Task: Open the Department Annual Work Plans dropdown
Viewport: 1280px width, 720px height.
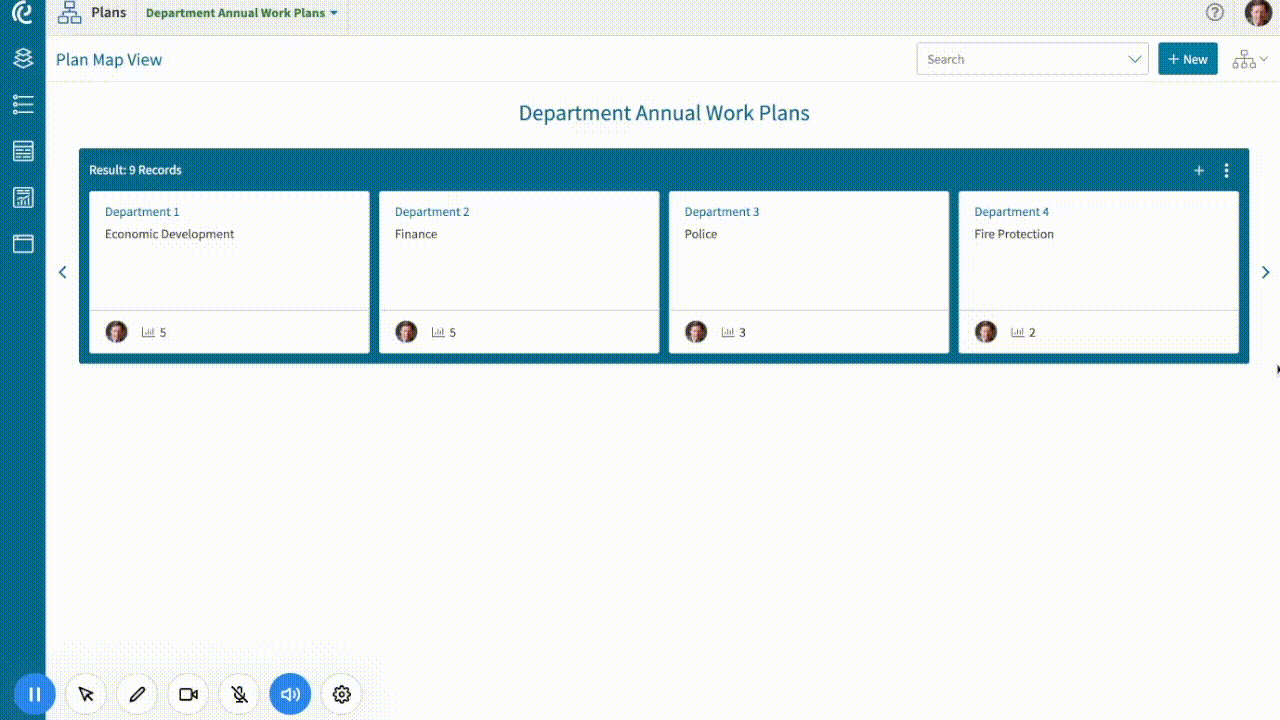Action: click(x=240, y=12)
